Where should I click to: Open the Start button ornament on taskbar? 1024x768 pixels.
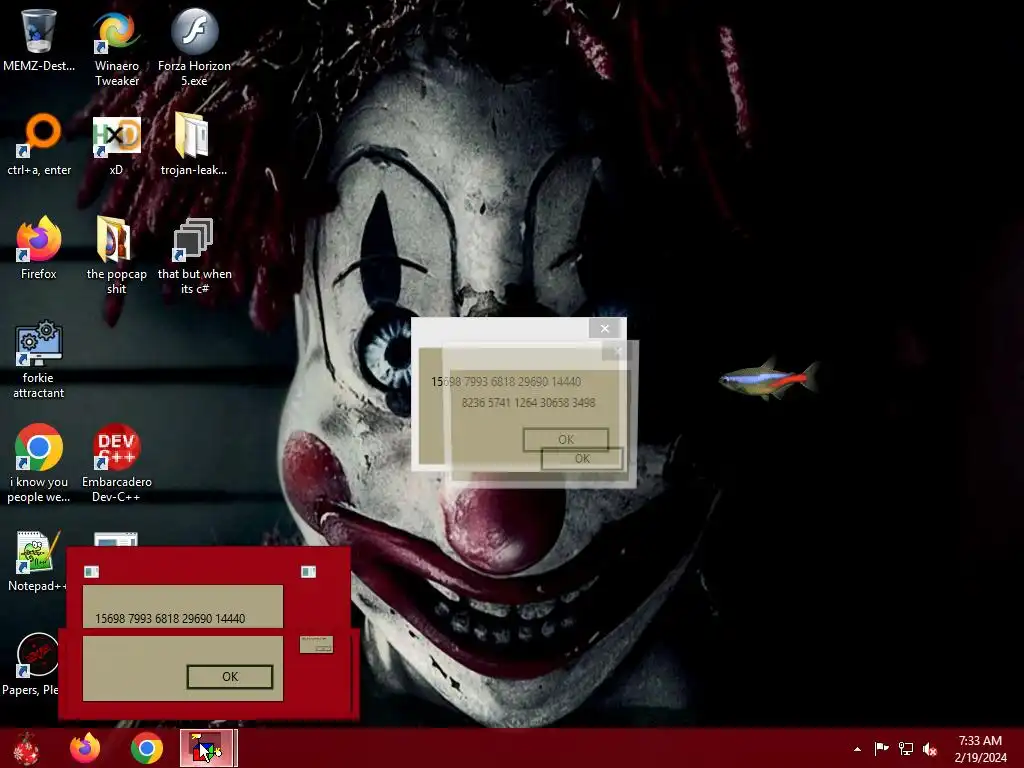(x=26, y=748)
